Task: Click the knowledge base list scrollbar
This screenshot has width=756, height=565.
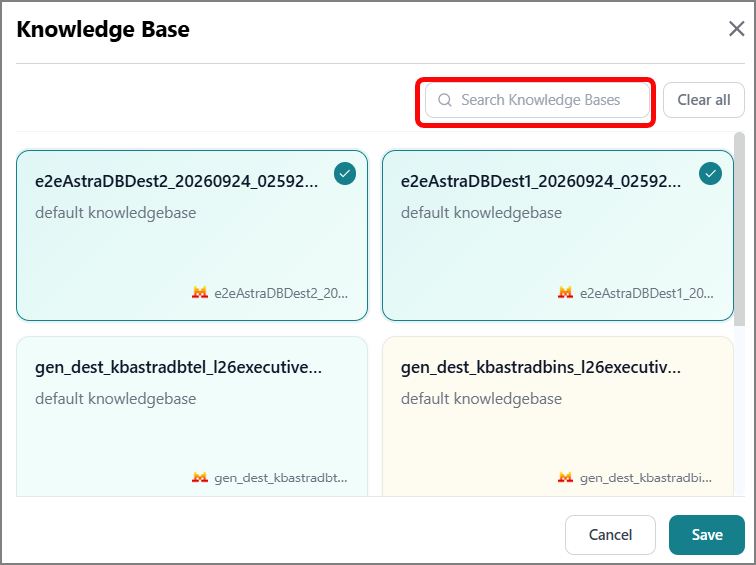Action: [x=739, y=229]
